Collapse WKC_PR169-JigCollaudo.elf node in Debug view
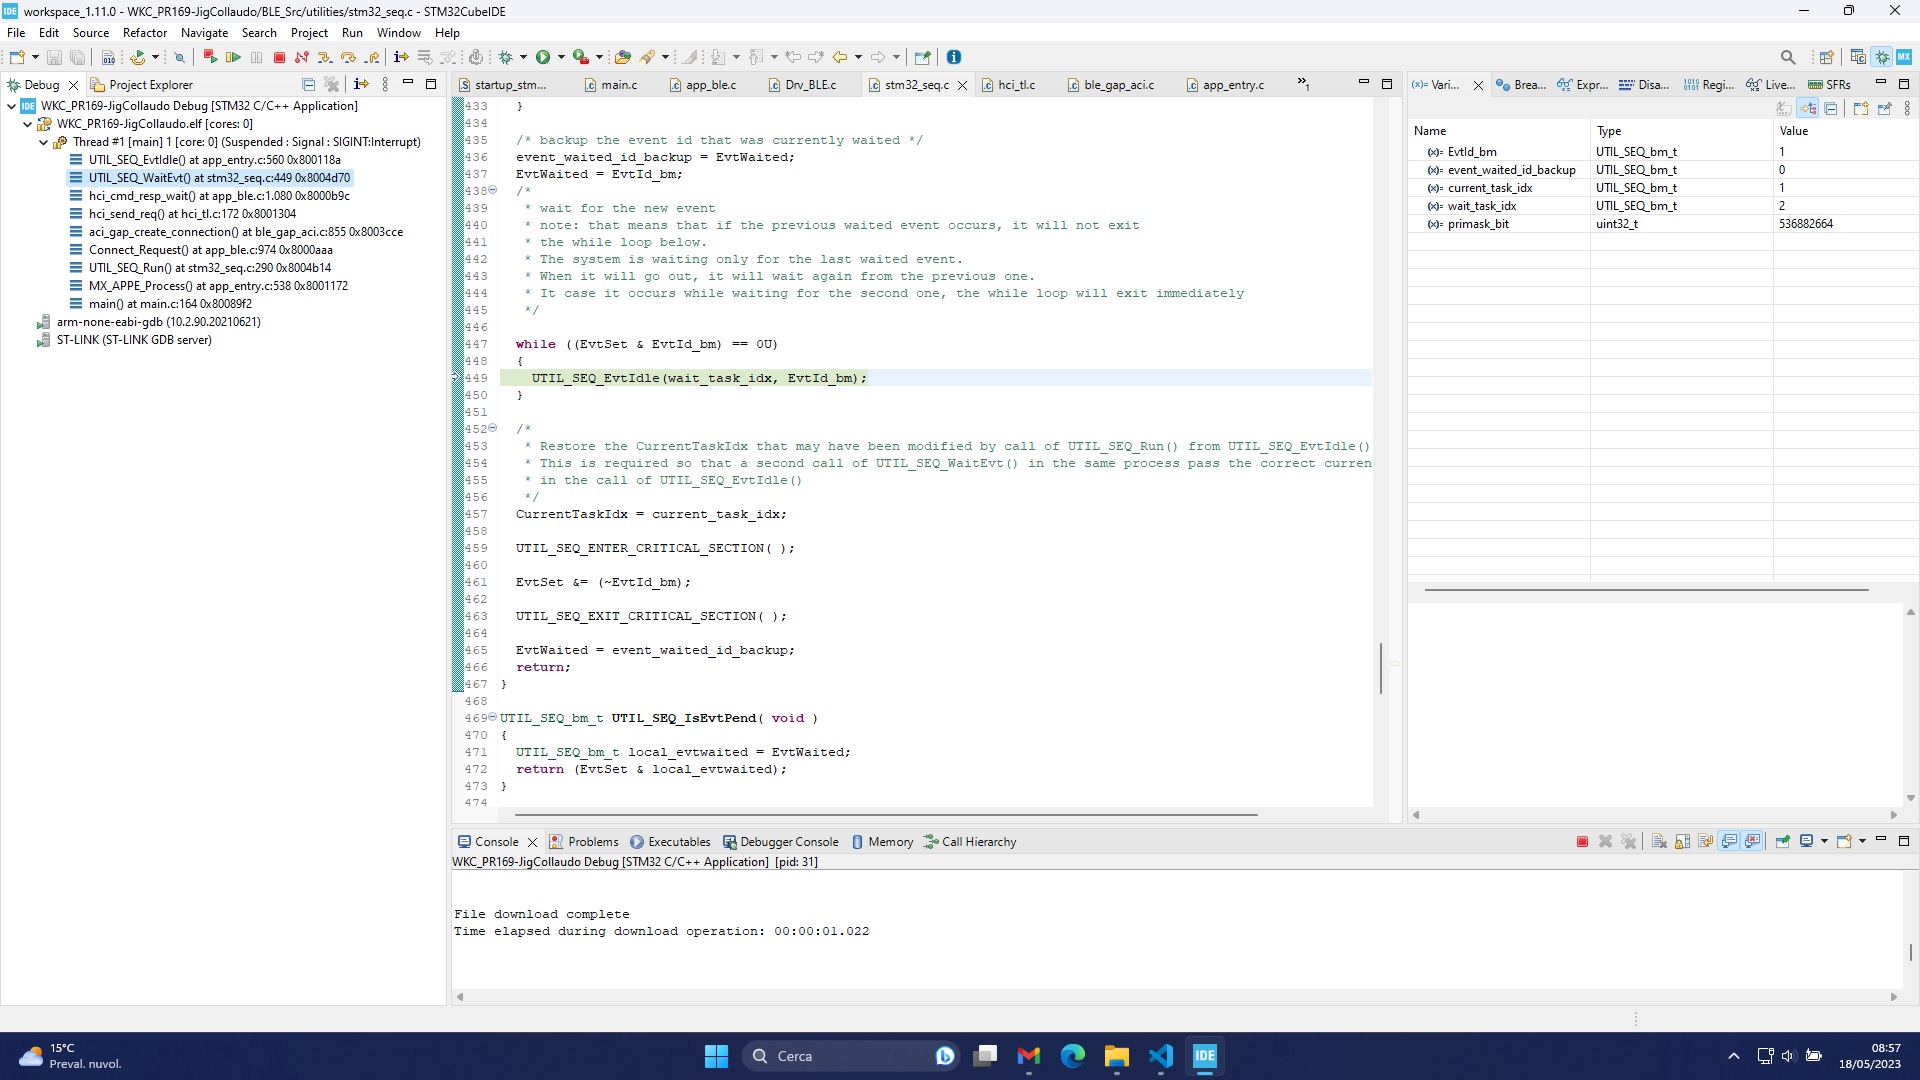Image resolution: width=1920 pixels, height=1080 pixels. [27, 123]
